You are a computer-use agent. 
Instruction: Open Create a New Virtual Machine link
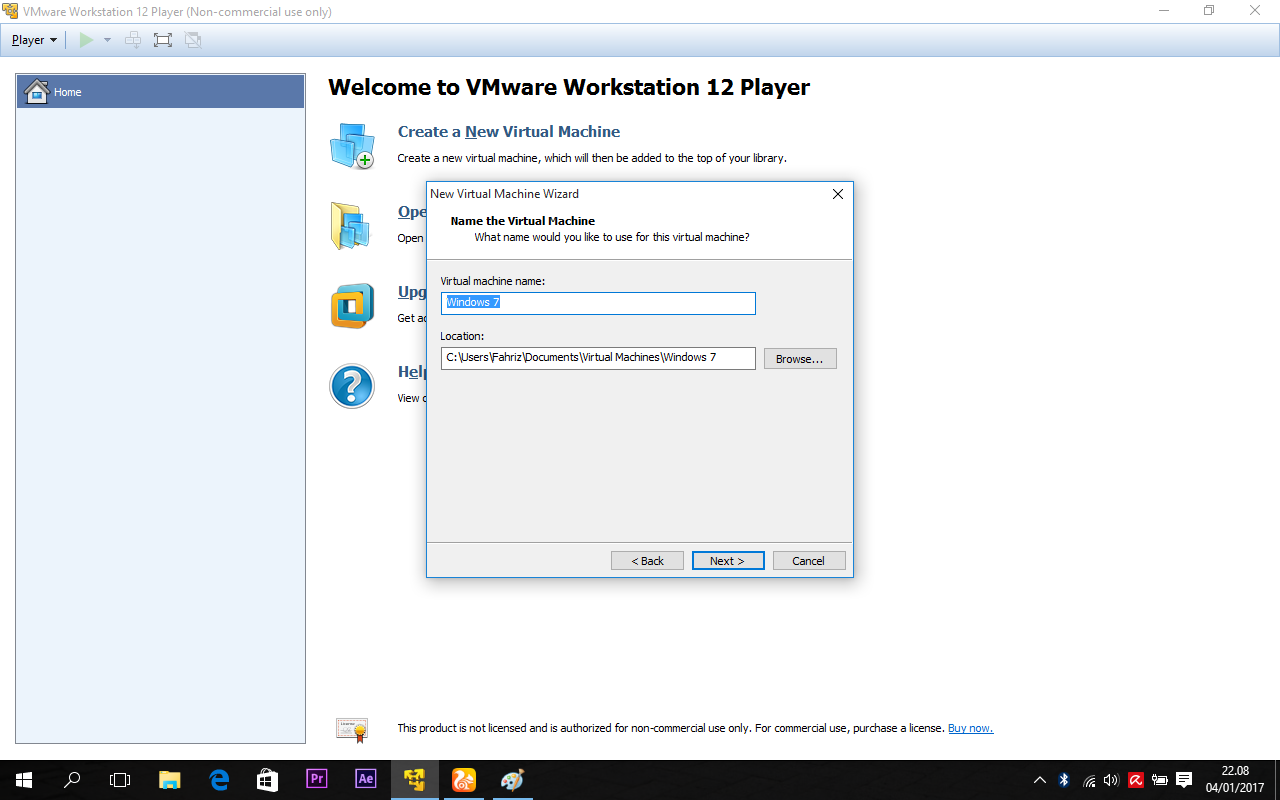[509, 132]
